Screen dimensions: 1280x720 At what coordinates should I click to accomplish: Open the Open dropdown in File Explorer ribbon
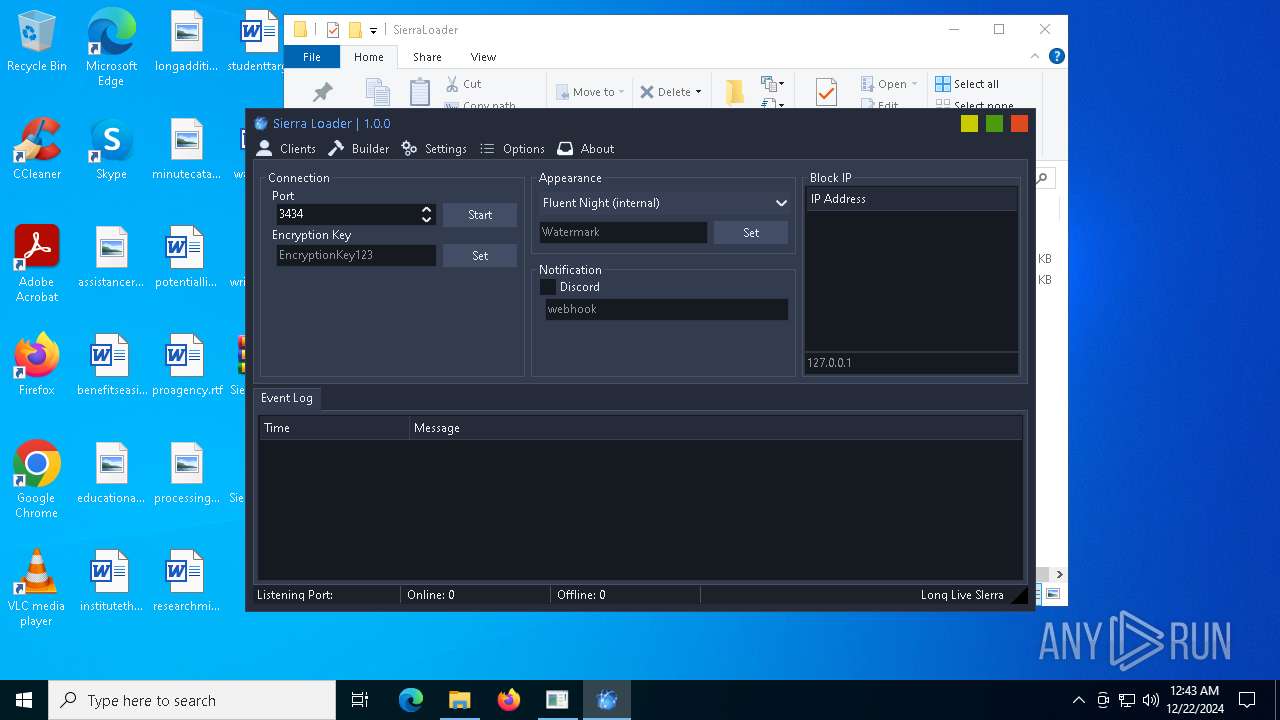coord(889,84)
